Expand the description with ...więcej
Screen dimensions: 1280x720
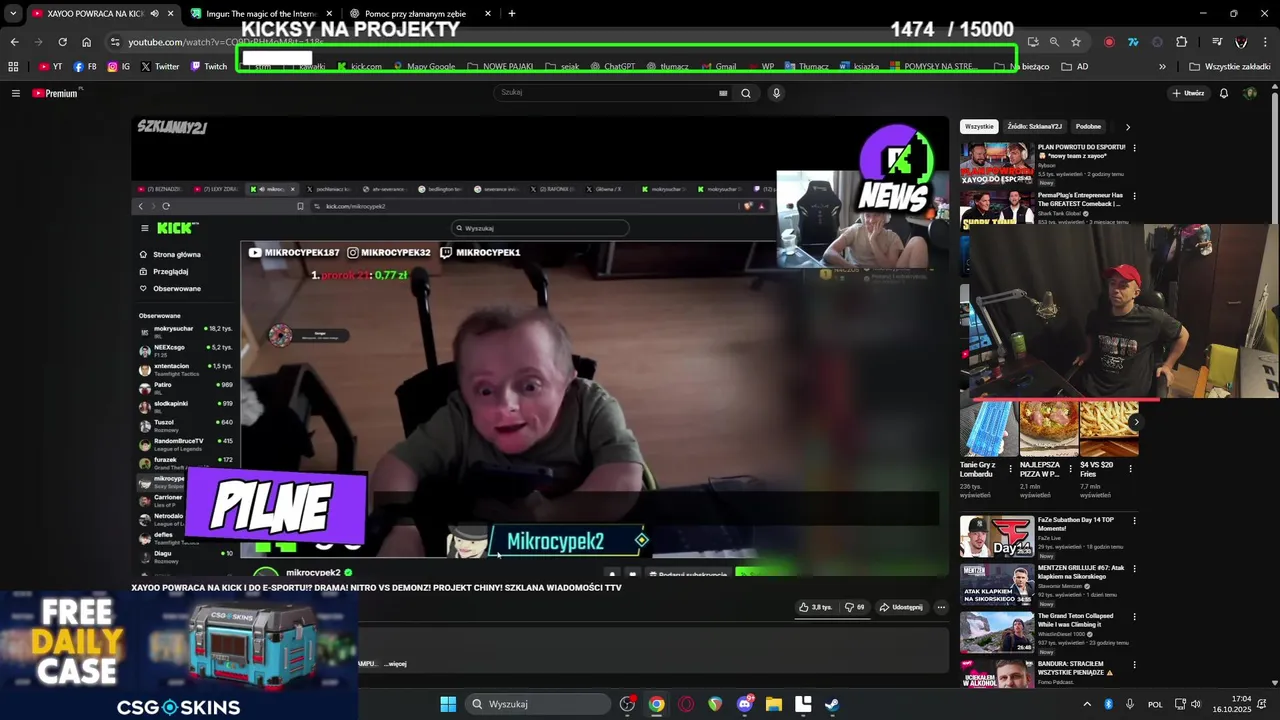click(396, 664)
